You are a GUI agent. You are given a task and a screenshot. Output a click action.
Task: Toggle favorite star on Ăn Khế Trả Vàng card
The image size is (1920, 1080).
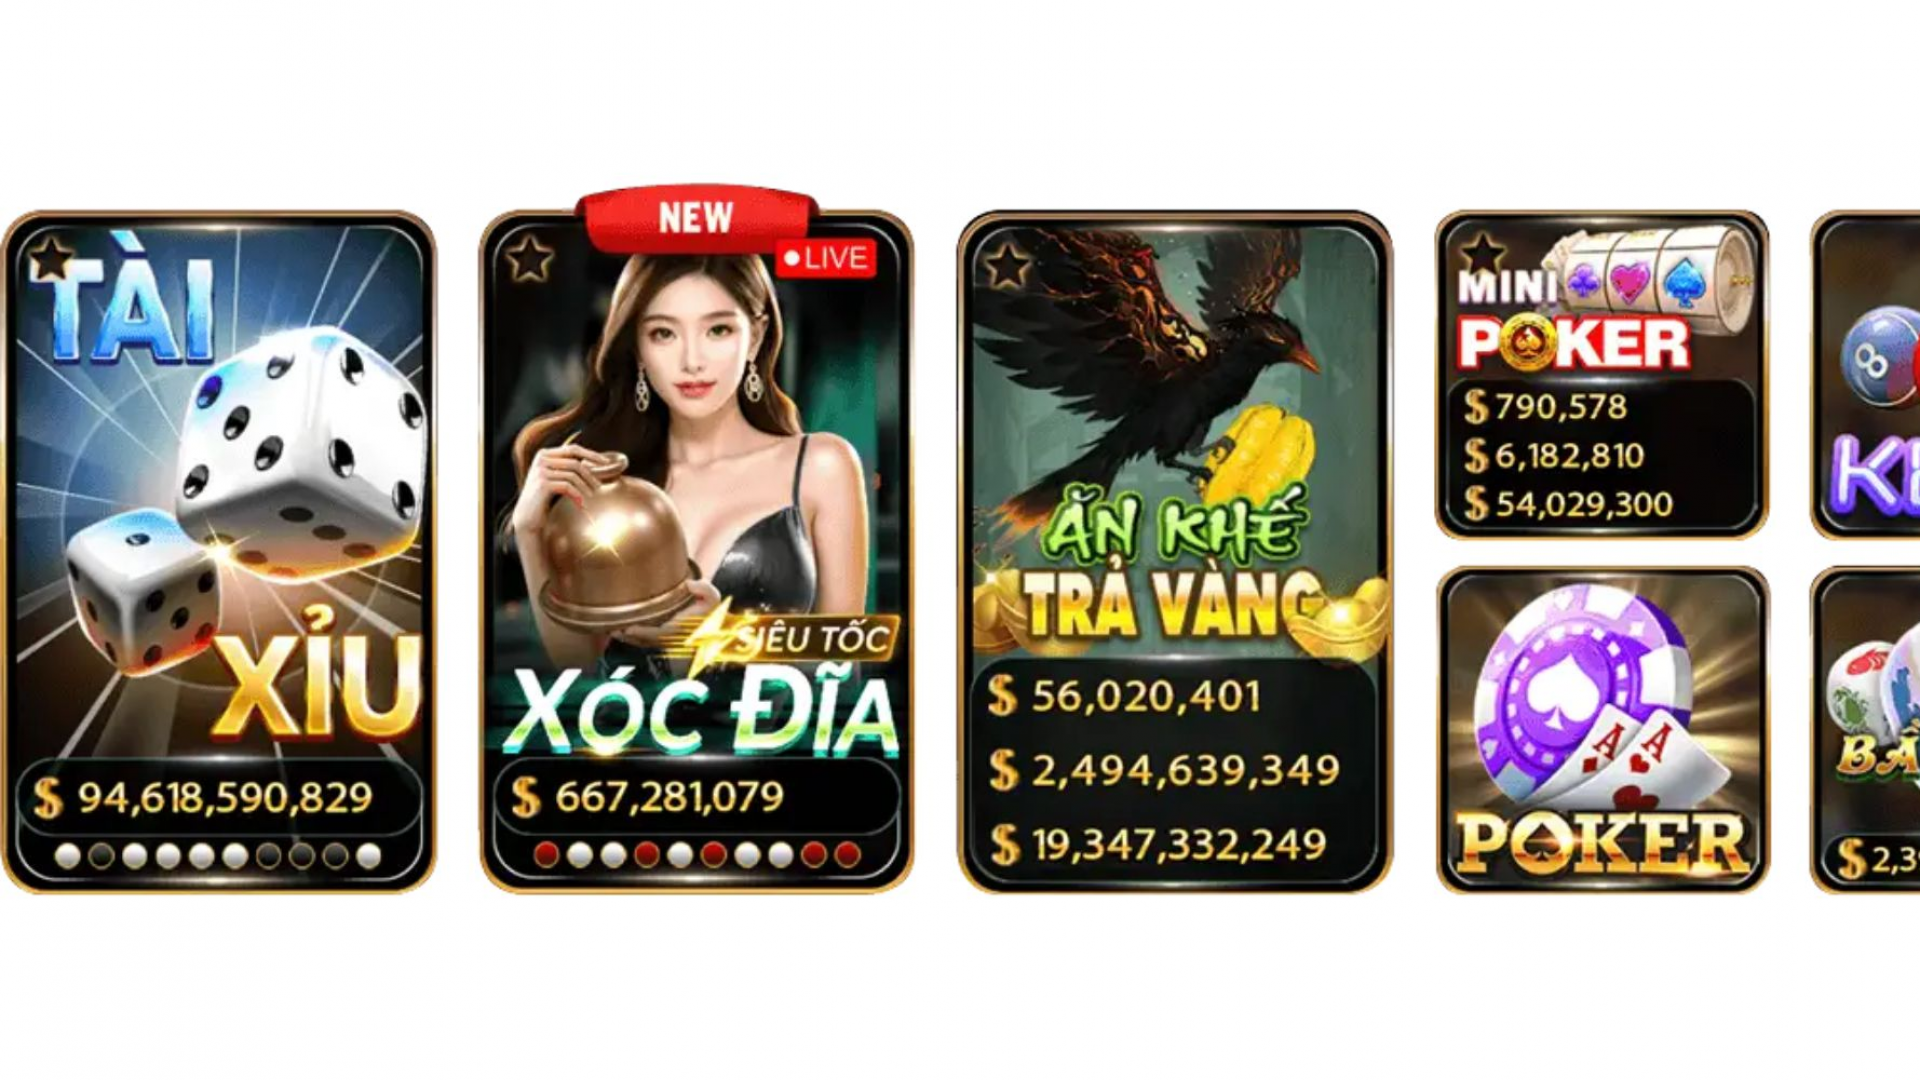[x=1007, y=265]
